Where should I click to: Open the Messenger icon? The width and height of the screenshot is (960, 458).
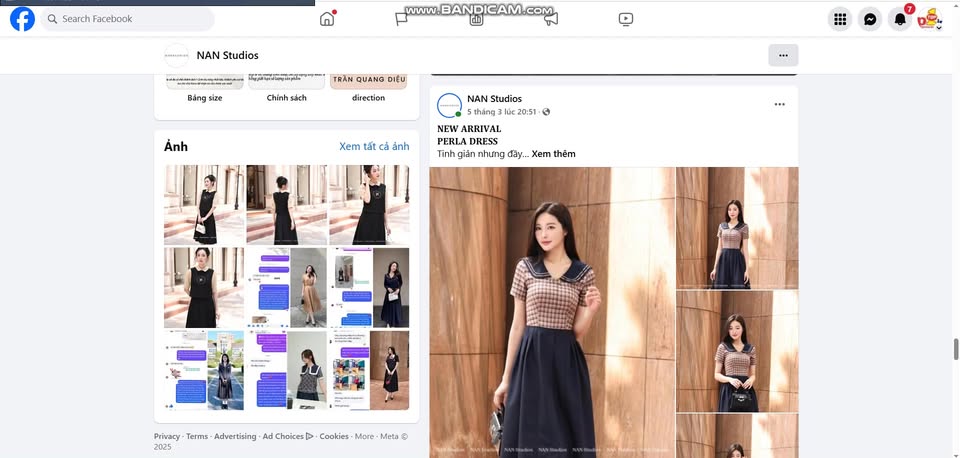click(x=870, y=19)
